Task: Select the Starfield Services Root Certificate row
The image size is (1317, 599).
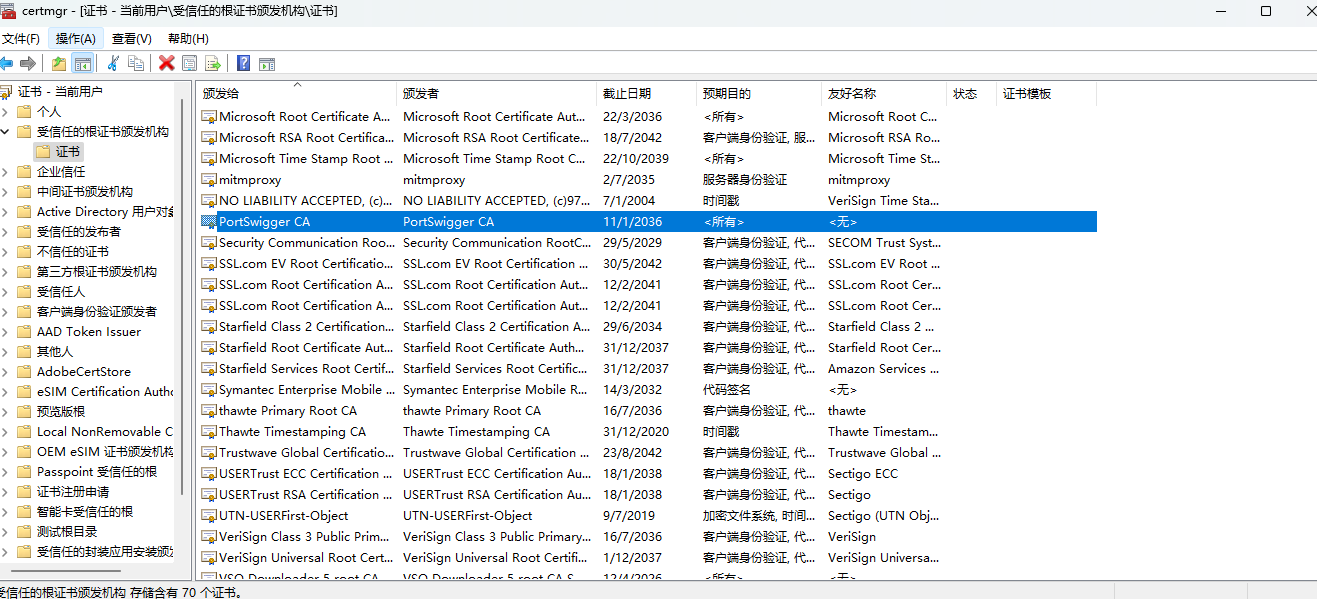Action: pyautogui.click(x=647, y=369)
